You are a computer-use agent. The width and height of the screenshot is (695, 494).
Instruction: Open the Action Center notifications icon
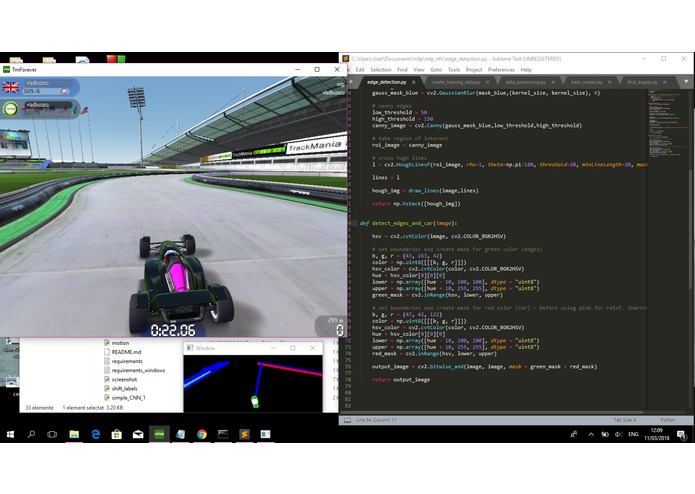click(x=681, y=435)
